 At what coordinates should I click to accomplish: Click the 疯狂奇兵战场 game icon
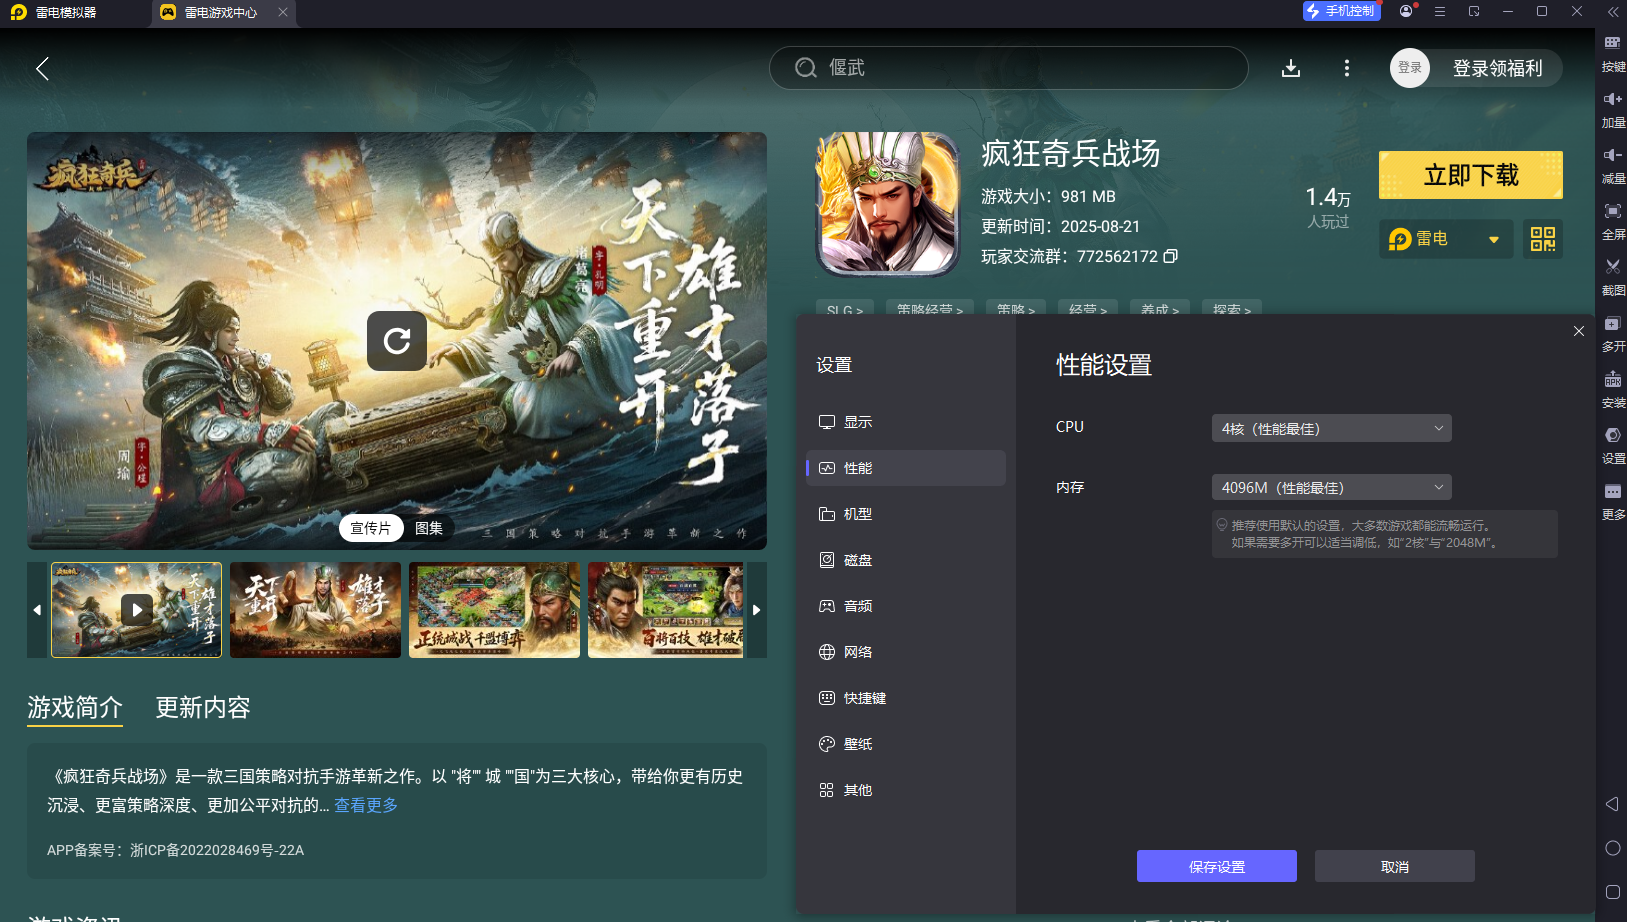pos(888,204)
